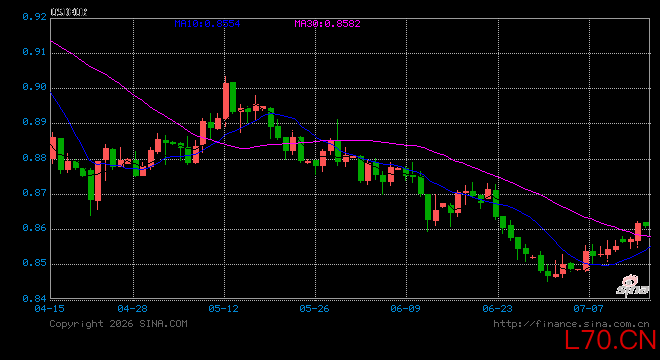Pick the 0.85 price axis label

(34, 263)
